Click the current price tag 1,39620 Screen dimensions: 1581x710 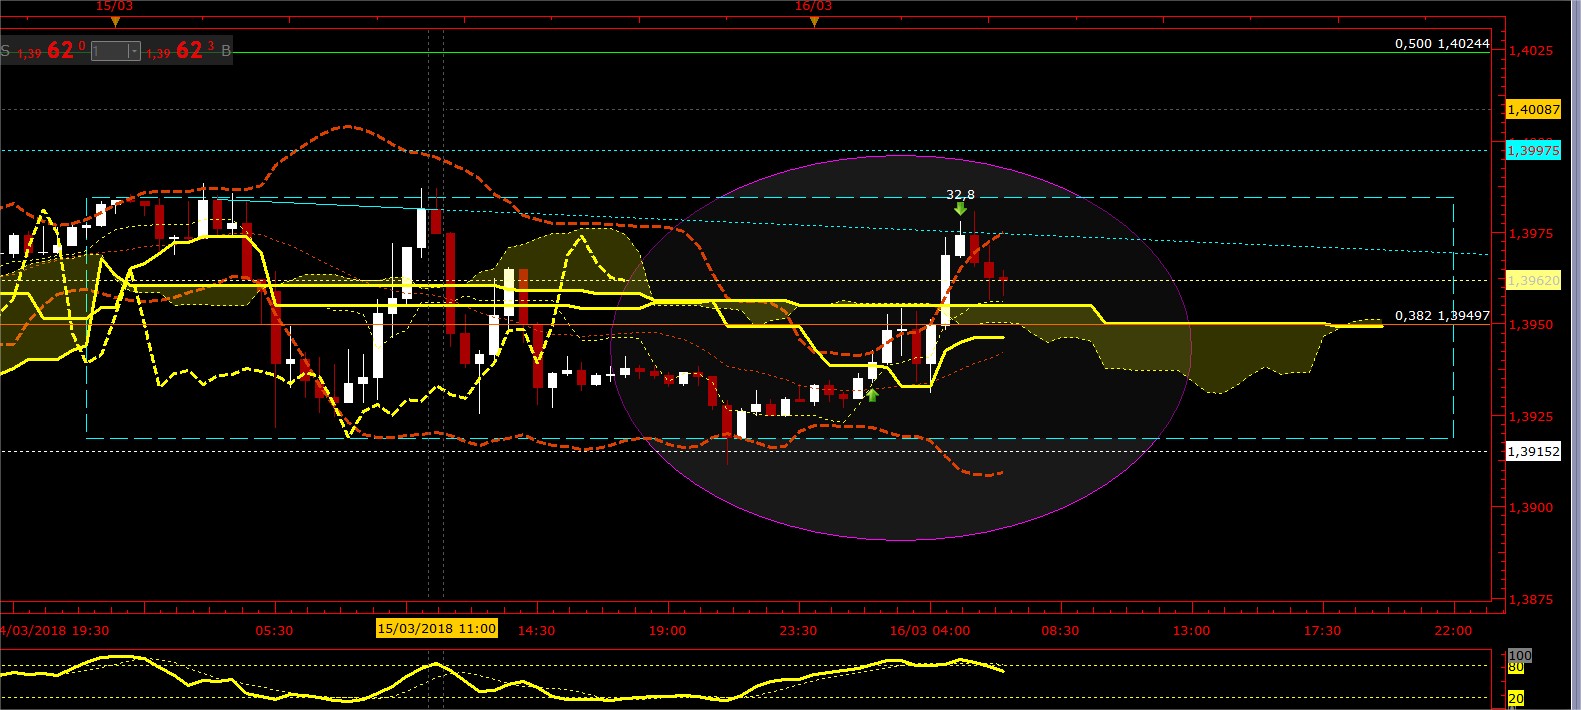1533,281
